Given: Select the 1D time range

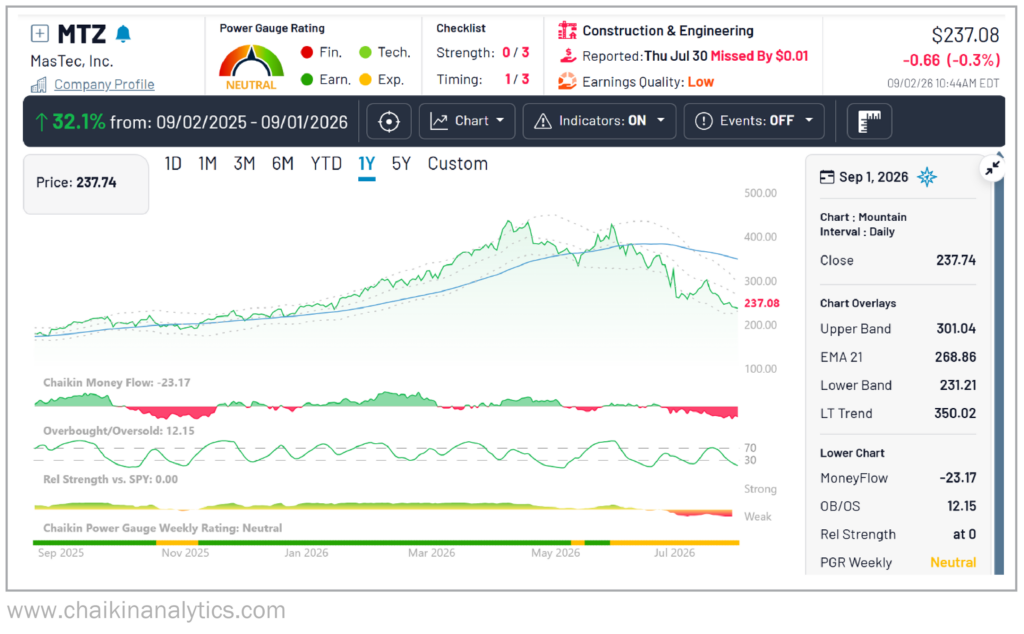Looking at the screenshot, I should 173,164.
